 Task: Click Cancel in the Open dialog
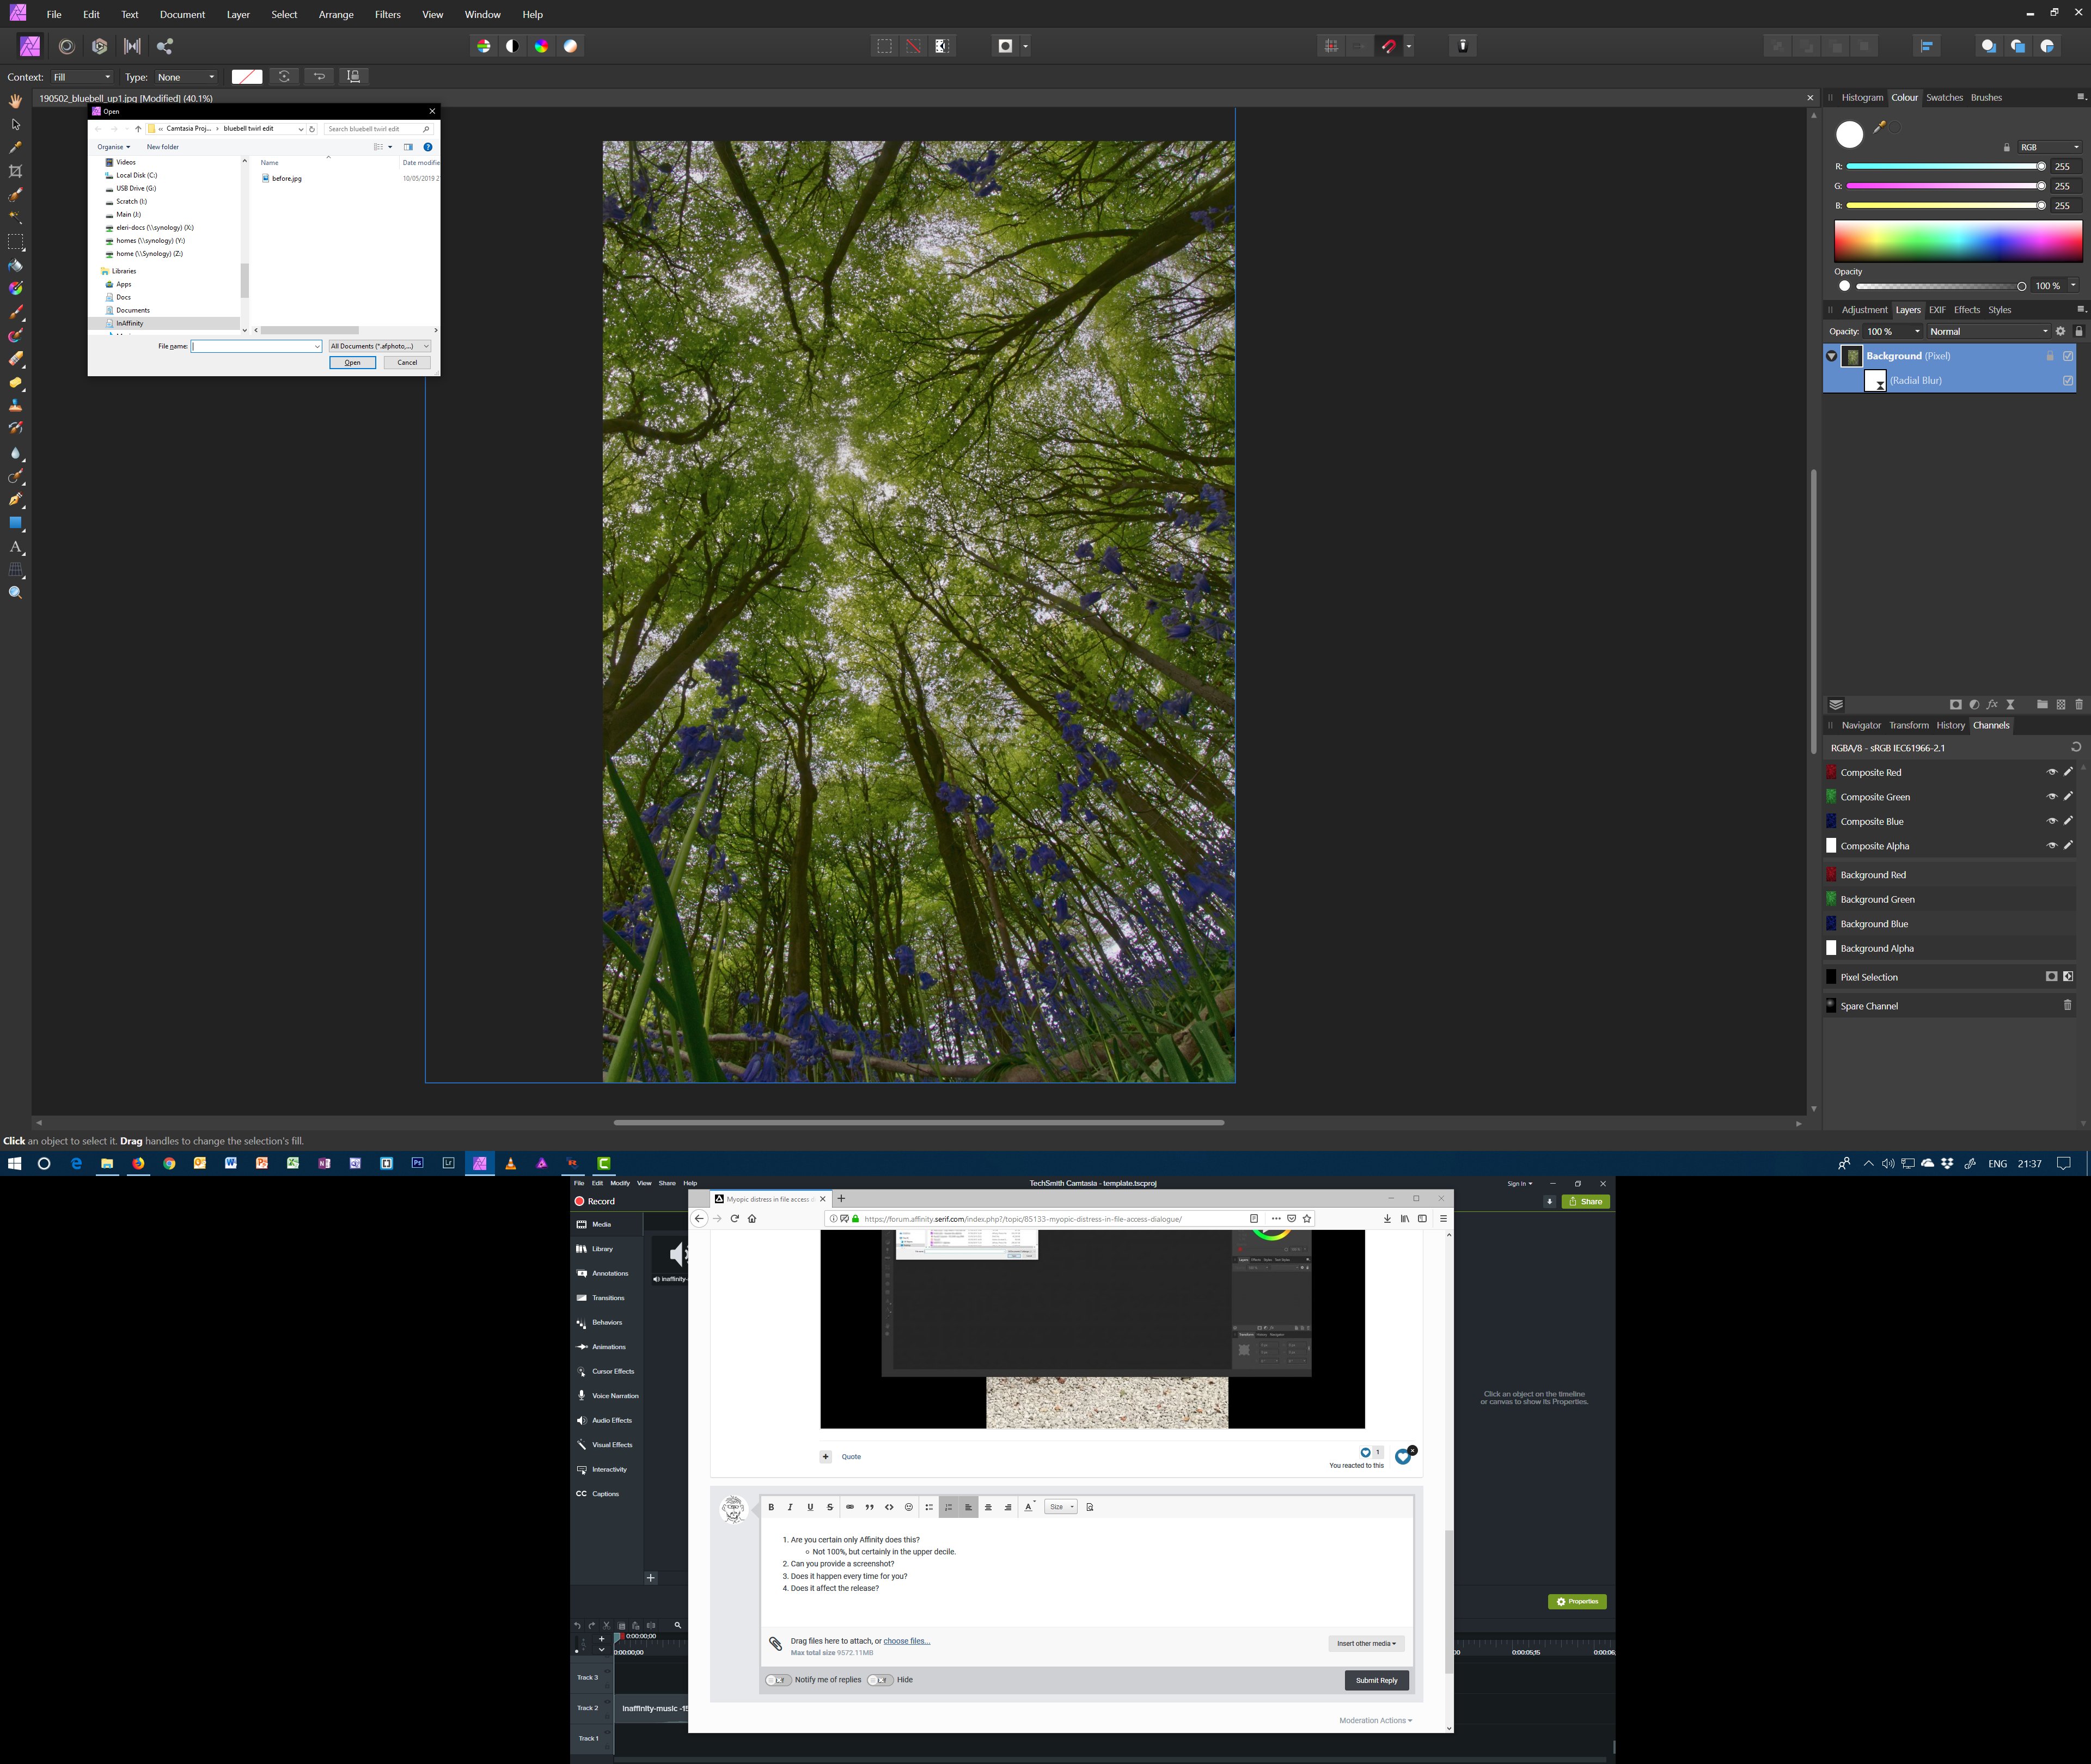[x=407, y=363]
